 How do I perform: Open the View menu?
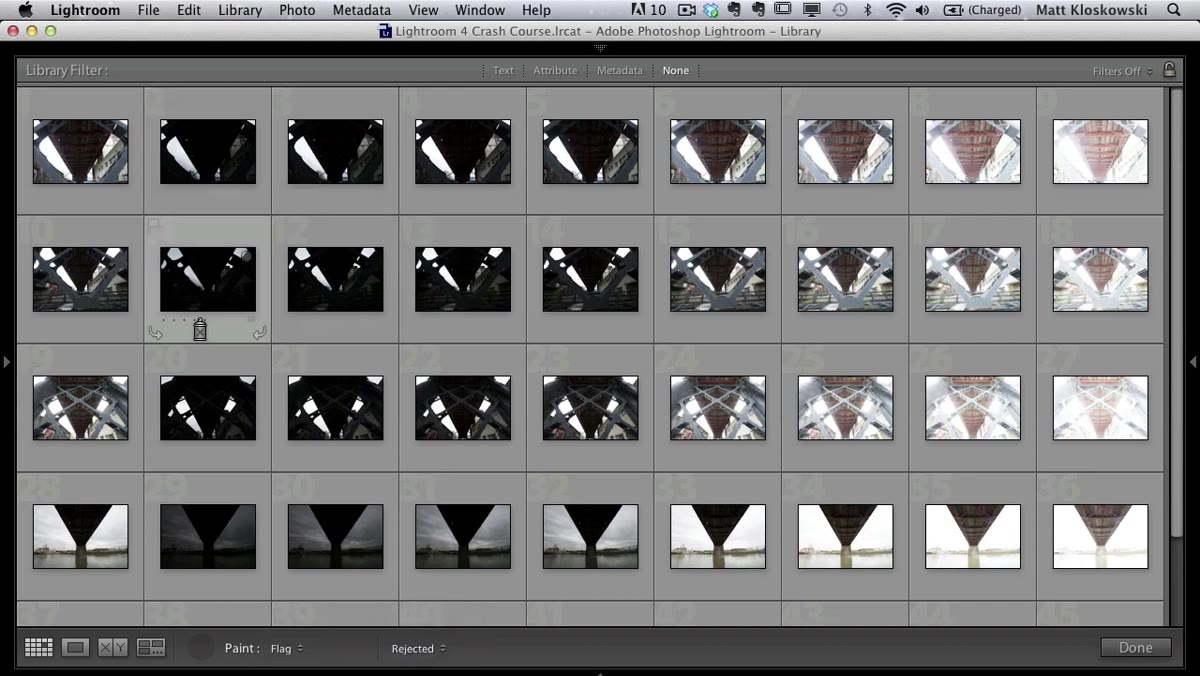424,10
